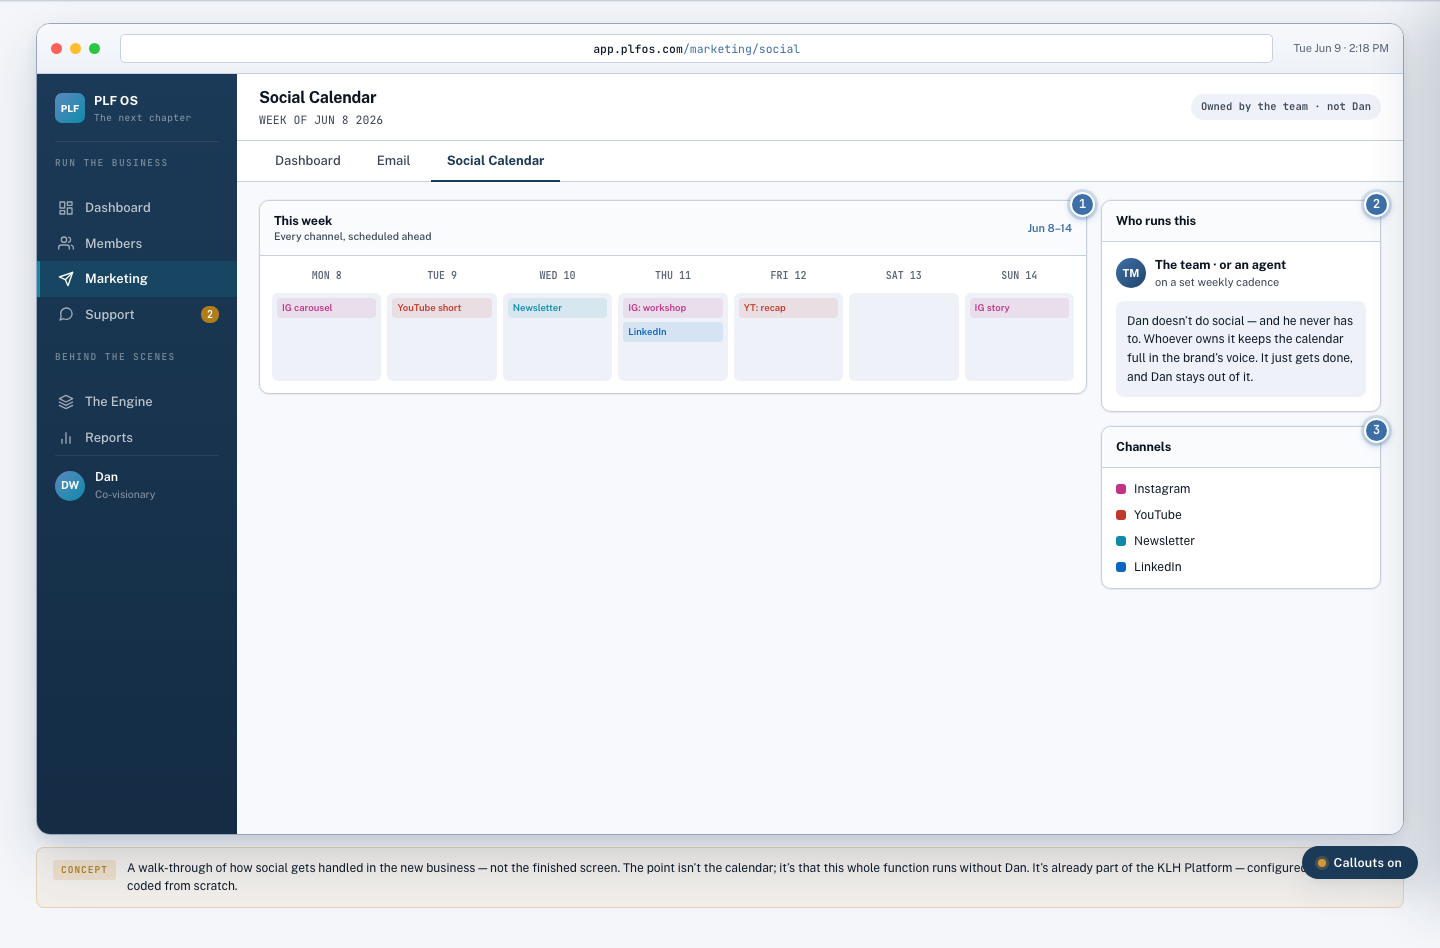Click the Support badge showing 2
The image size is (1440, 948).
(210, 314)
